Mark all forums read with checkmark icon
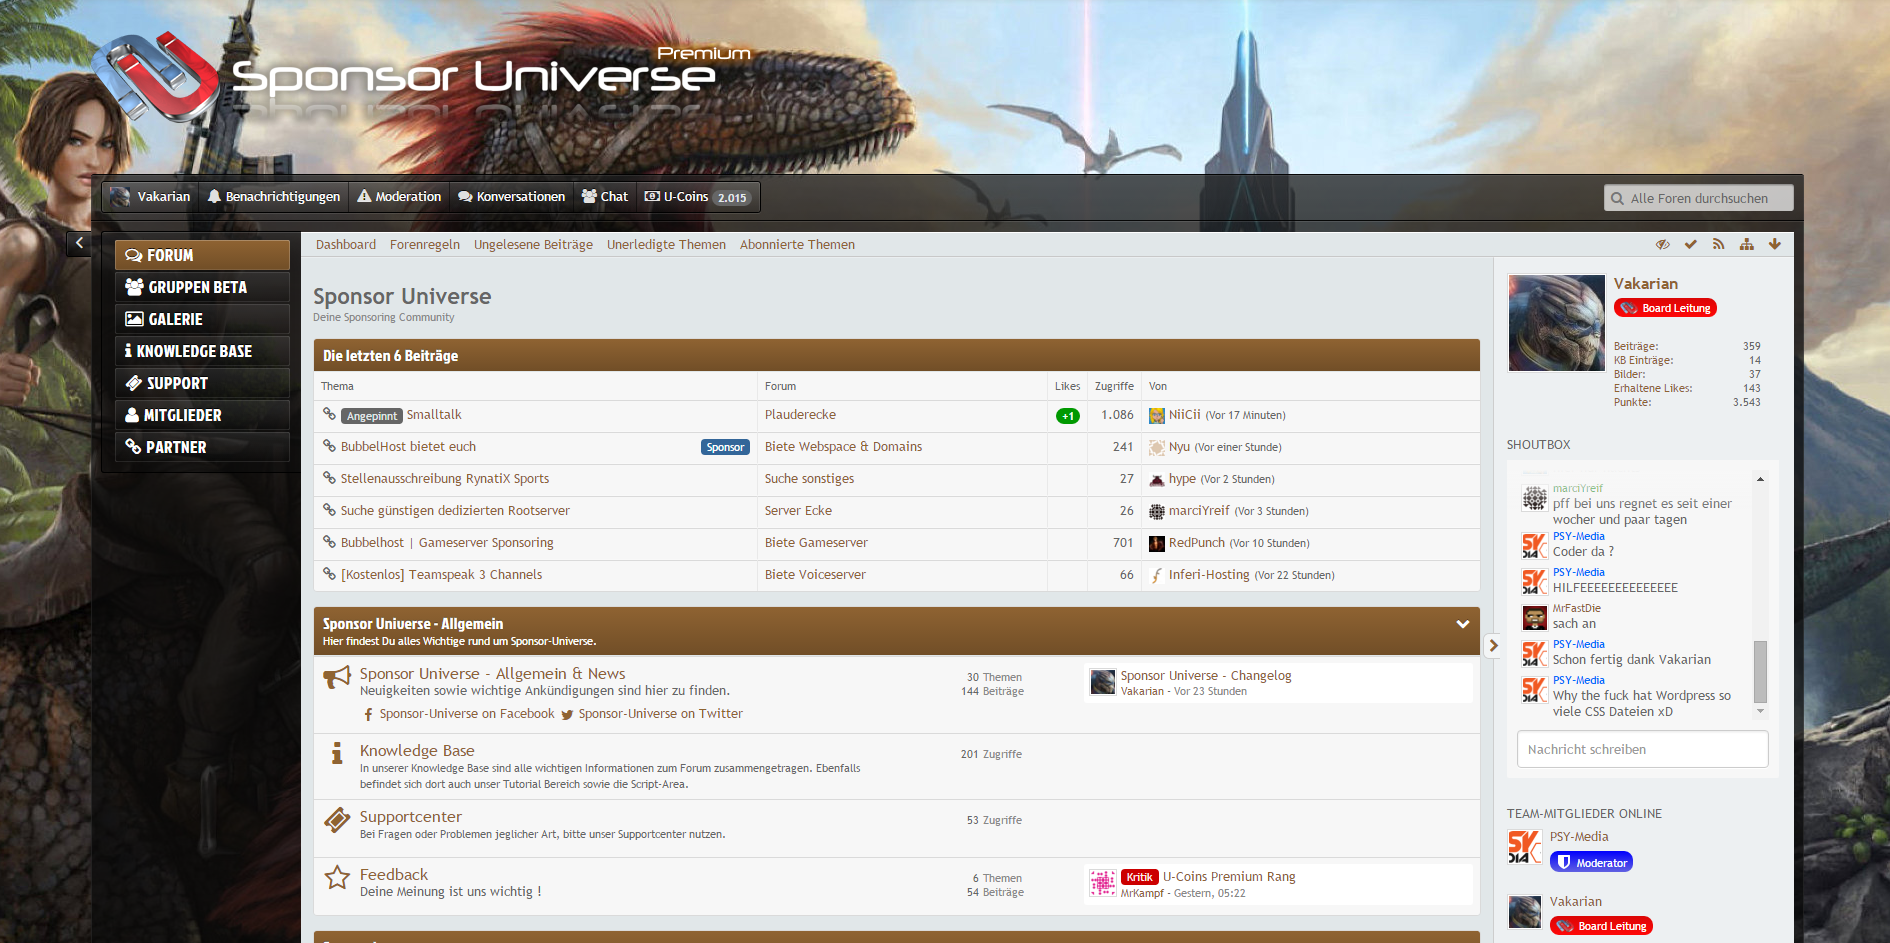 pyautogui.click(x=1690, y=244)
